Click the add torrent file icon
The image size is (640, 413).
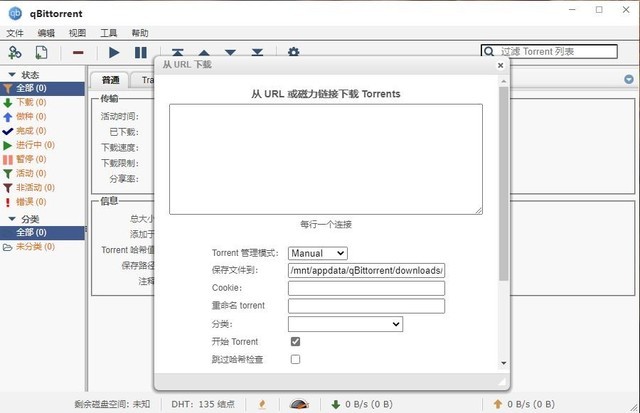pyautogui.click(x=41, y=53)
